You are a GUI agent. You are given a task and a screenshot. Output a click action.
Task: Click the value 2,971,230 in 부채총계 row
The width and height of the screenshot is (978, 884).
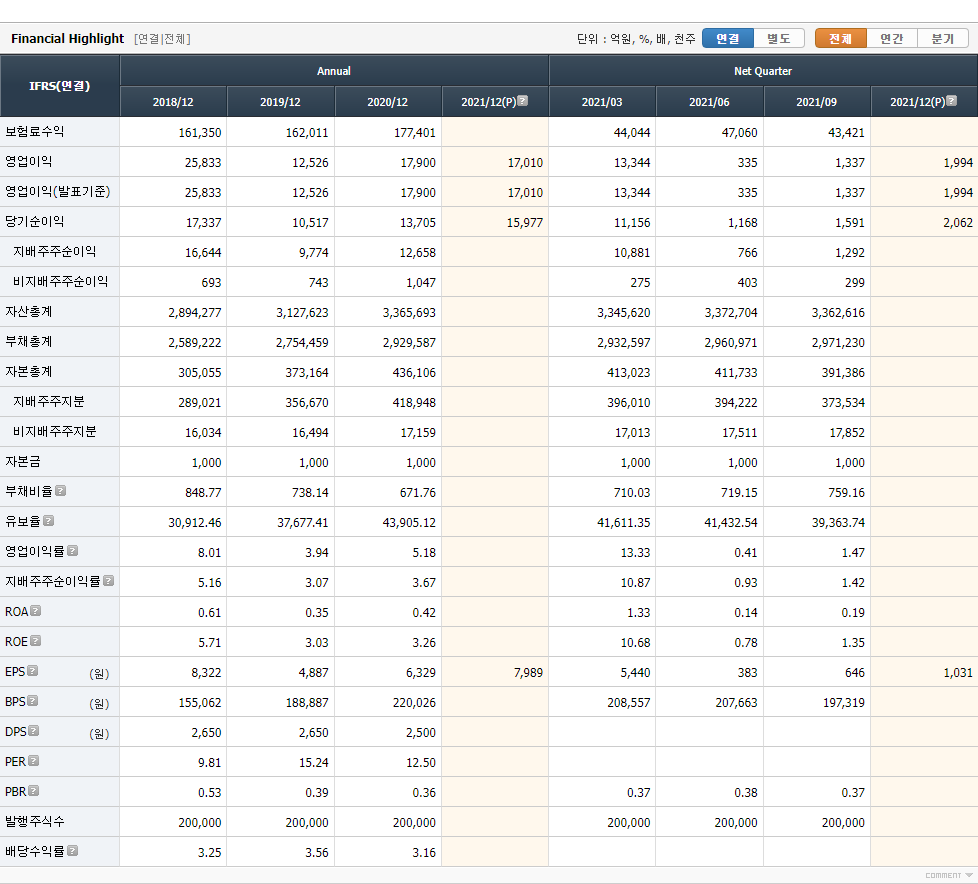tap(838, 342)
